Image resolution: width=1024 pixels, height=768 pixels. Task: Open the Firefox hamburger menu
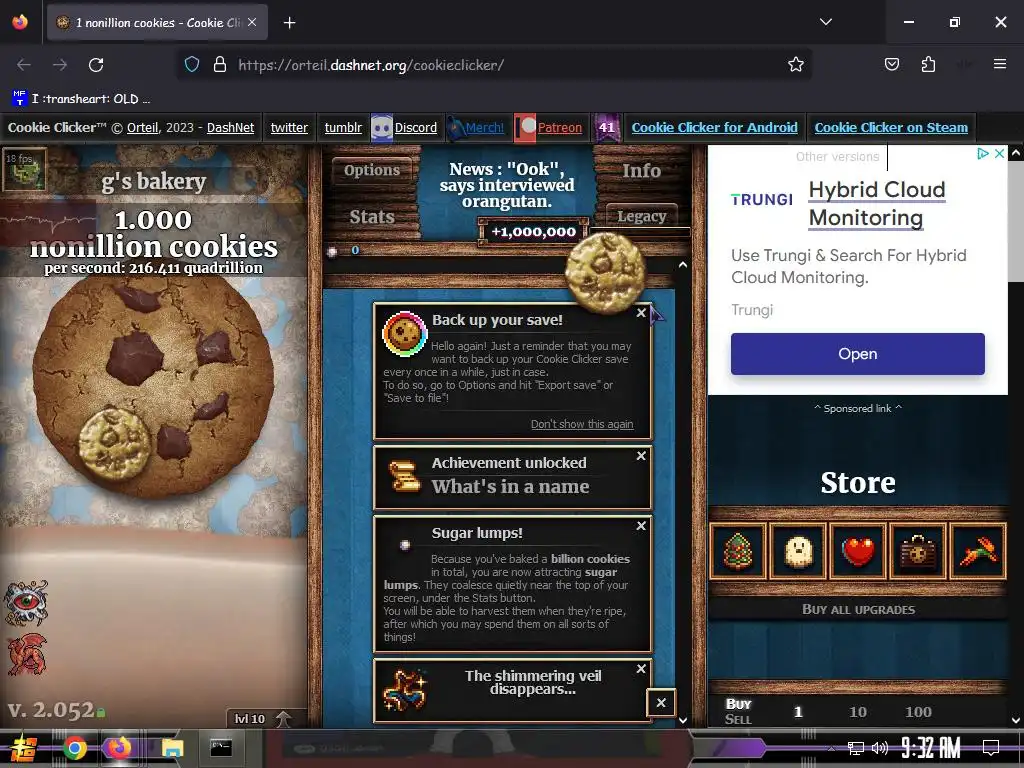pos(999,64)
